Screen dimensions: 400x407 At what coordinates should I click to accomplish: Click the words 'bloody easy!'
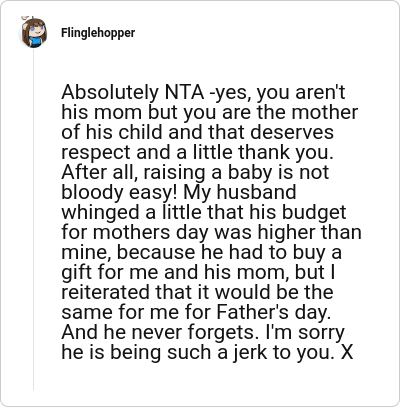tap(121, 192)
